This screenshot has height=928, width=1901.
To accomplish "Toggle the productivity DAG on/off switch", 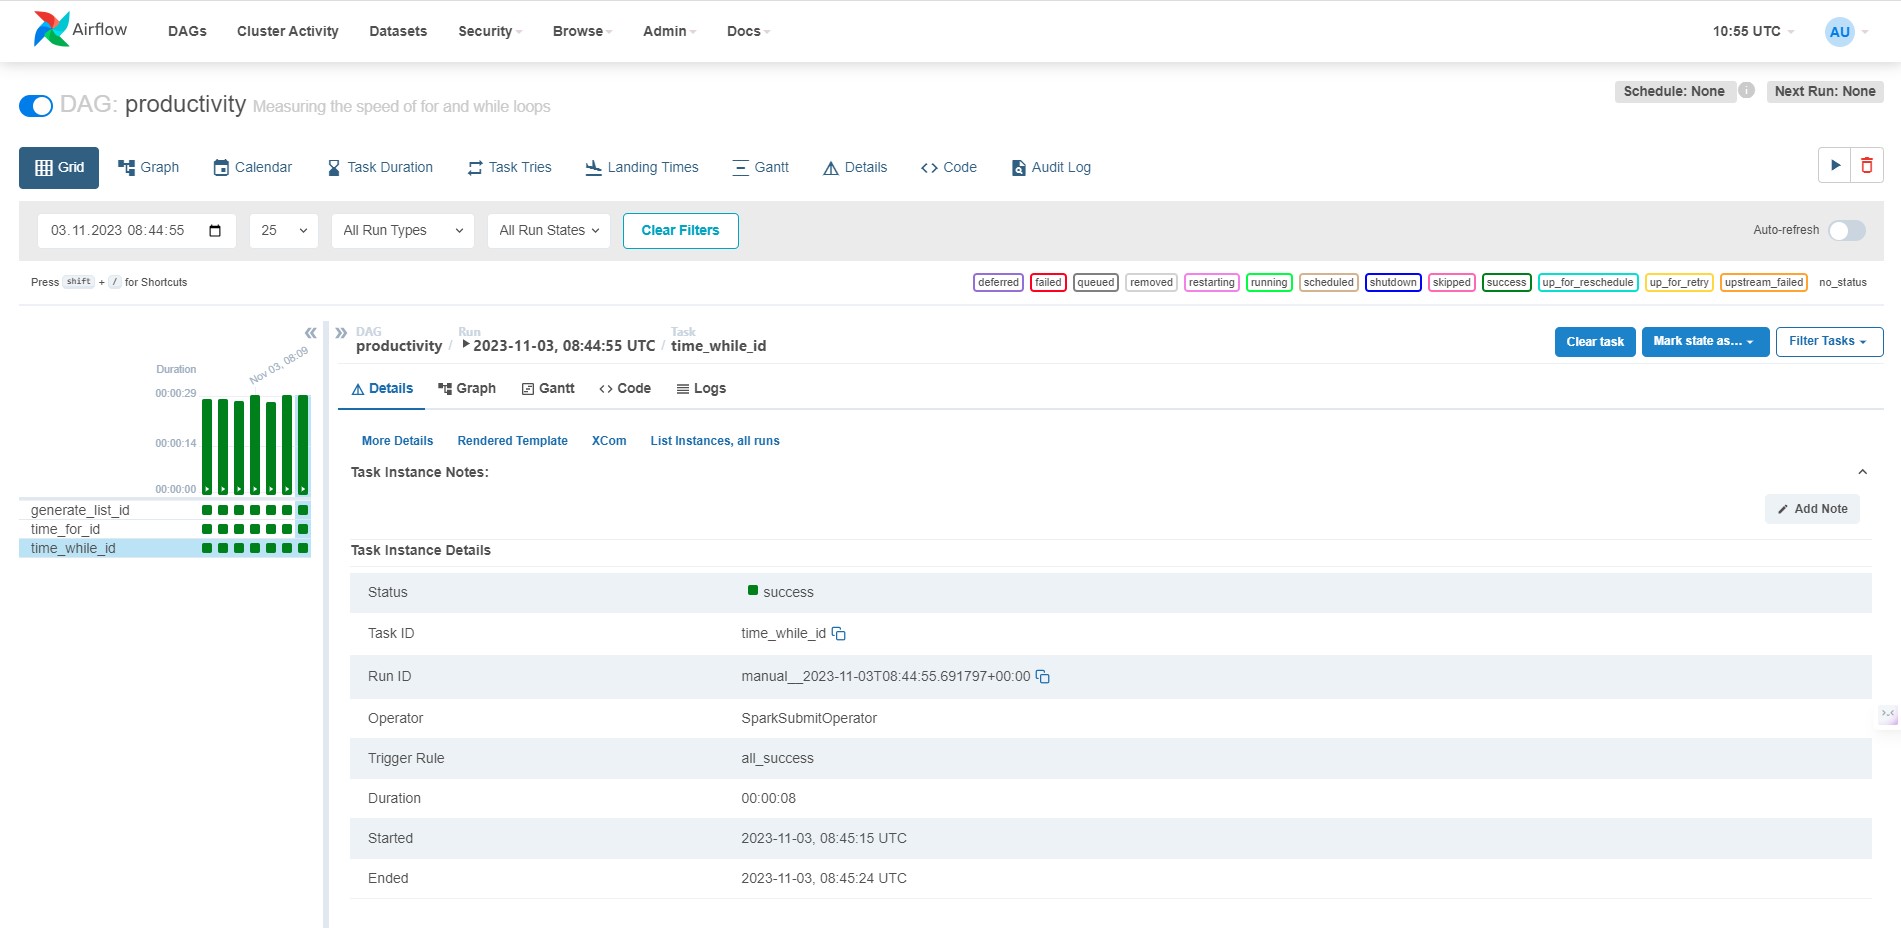I will pyautogui.click(x=36, y=106).
